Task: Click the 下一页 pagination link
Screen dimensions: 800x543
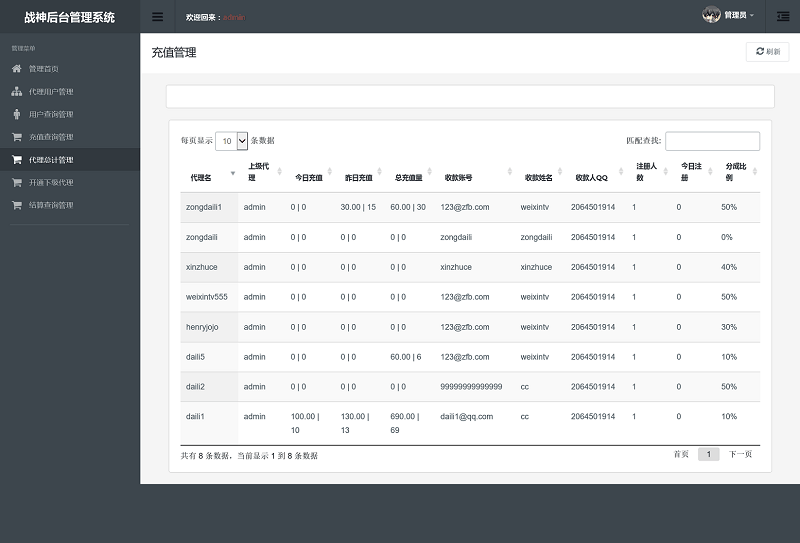Action: point(740,454)
